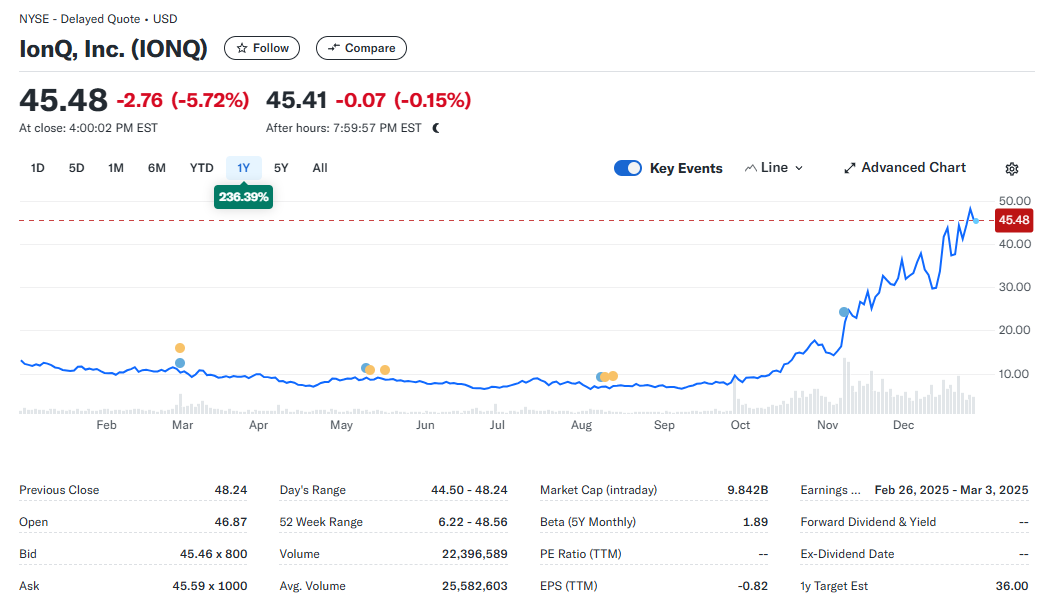Click the 236.39% performance badge
This screenshot has width=1047, height=611.
(x=244, y=197)
